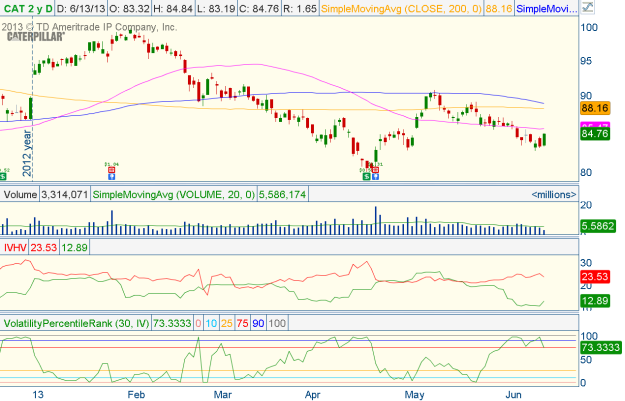
Task: Click the Jun label on time axis
Action: point(513,395)
